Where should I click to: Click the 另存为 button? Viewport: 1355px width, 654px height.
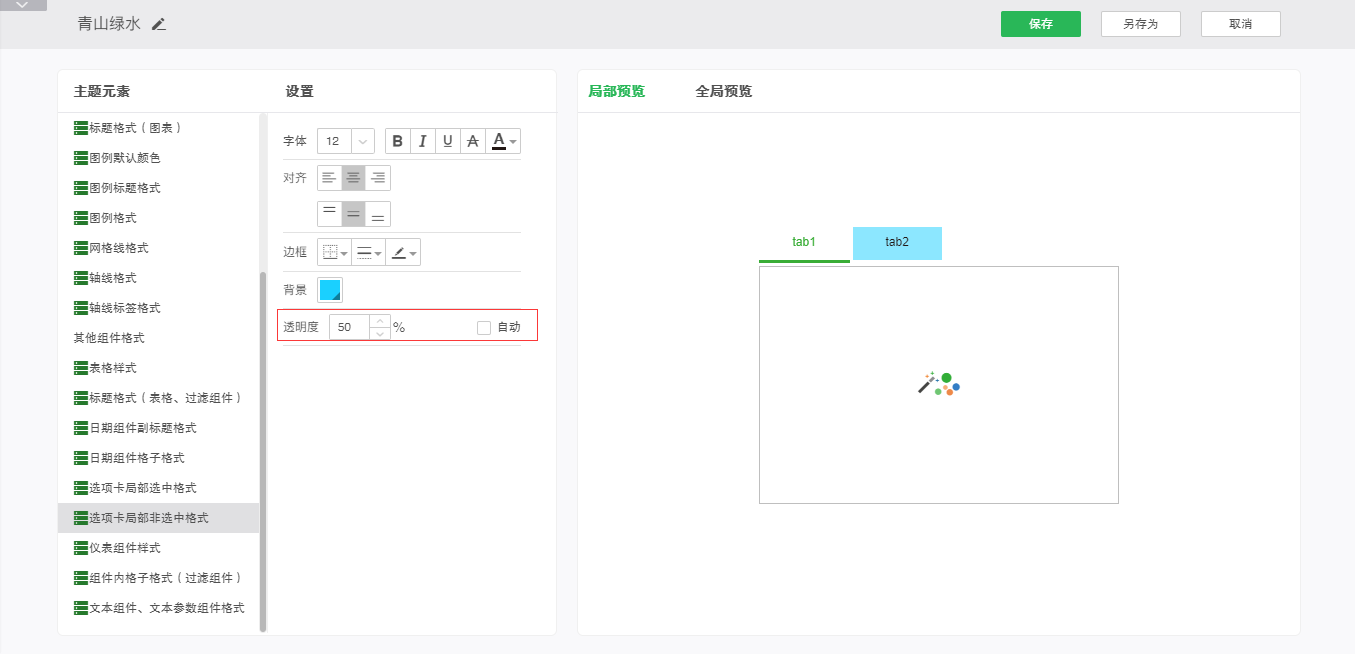click(1140, 24)
